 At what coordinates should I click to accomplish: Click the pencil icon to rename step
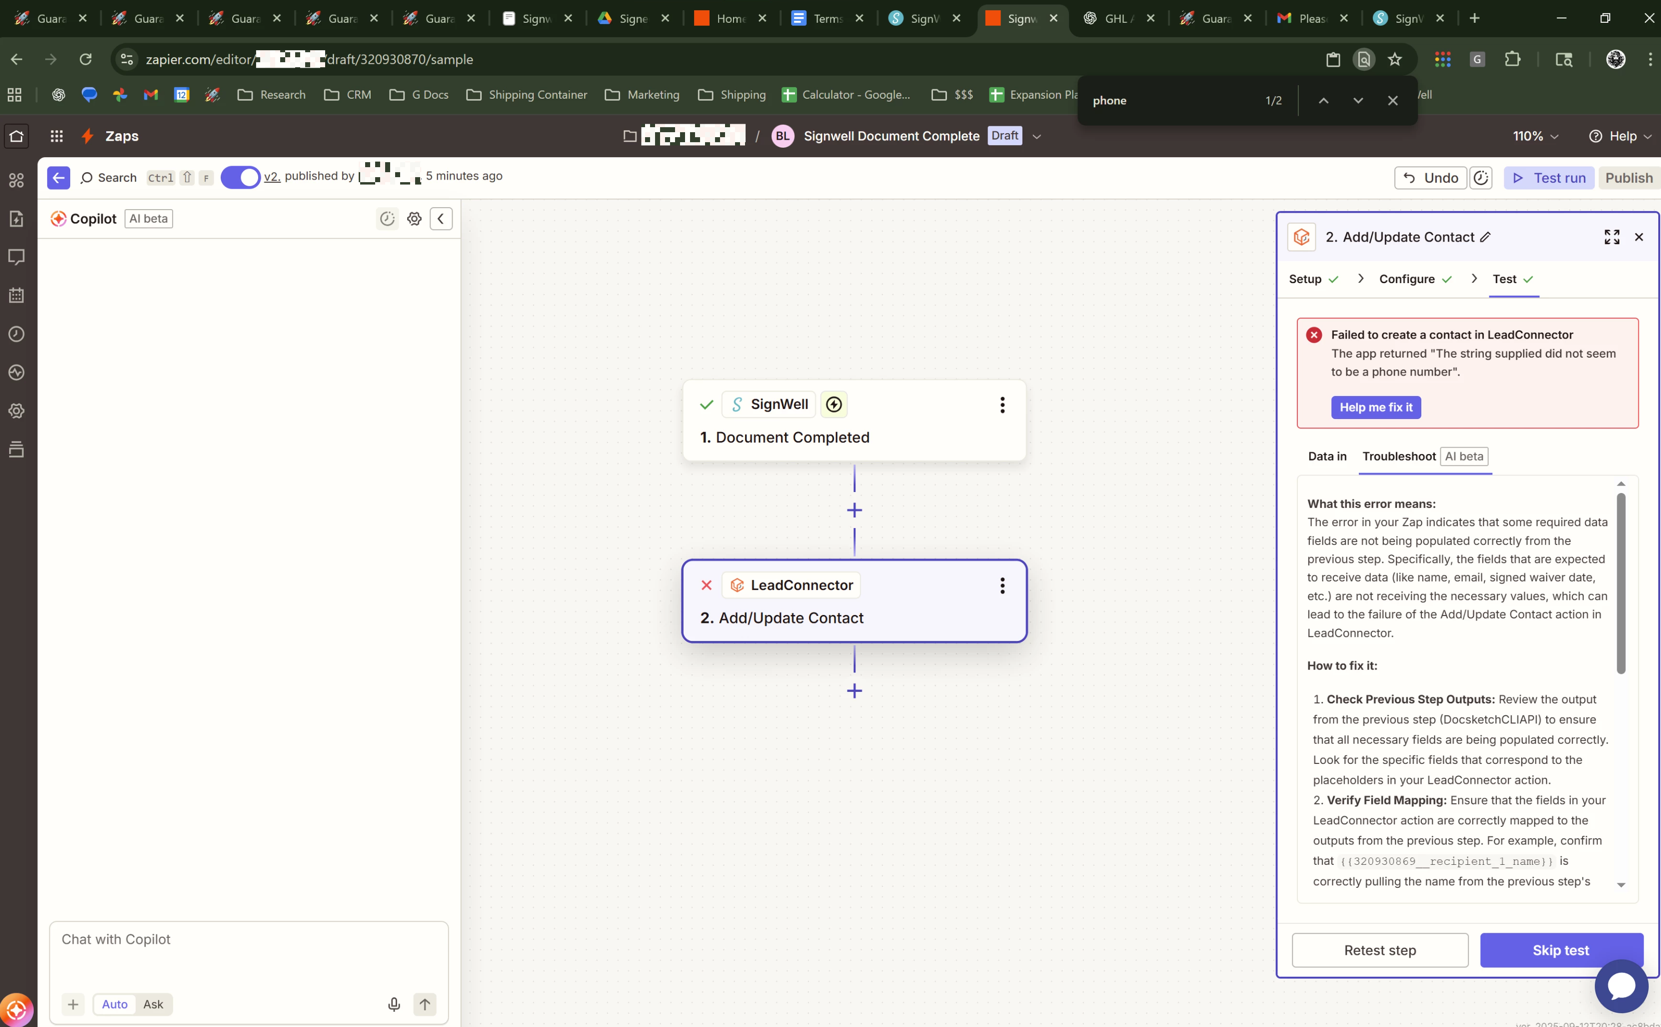click(x=1485, y=237)
